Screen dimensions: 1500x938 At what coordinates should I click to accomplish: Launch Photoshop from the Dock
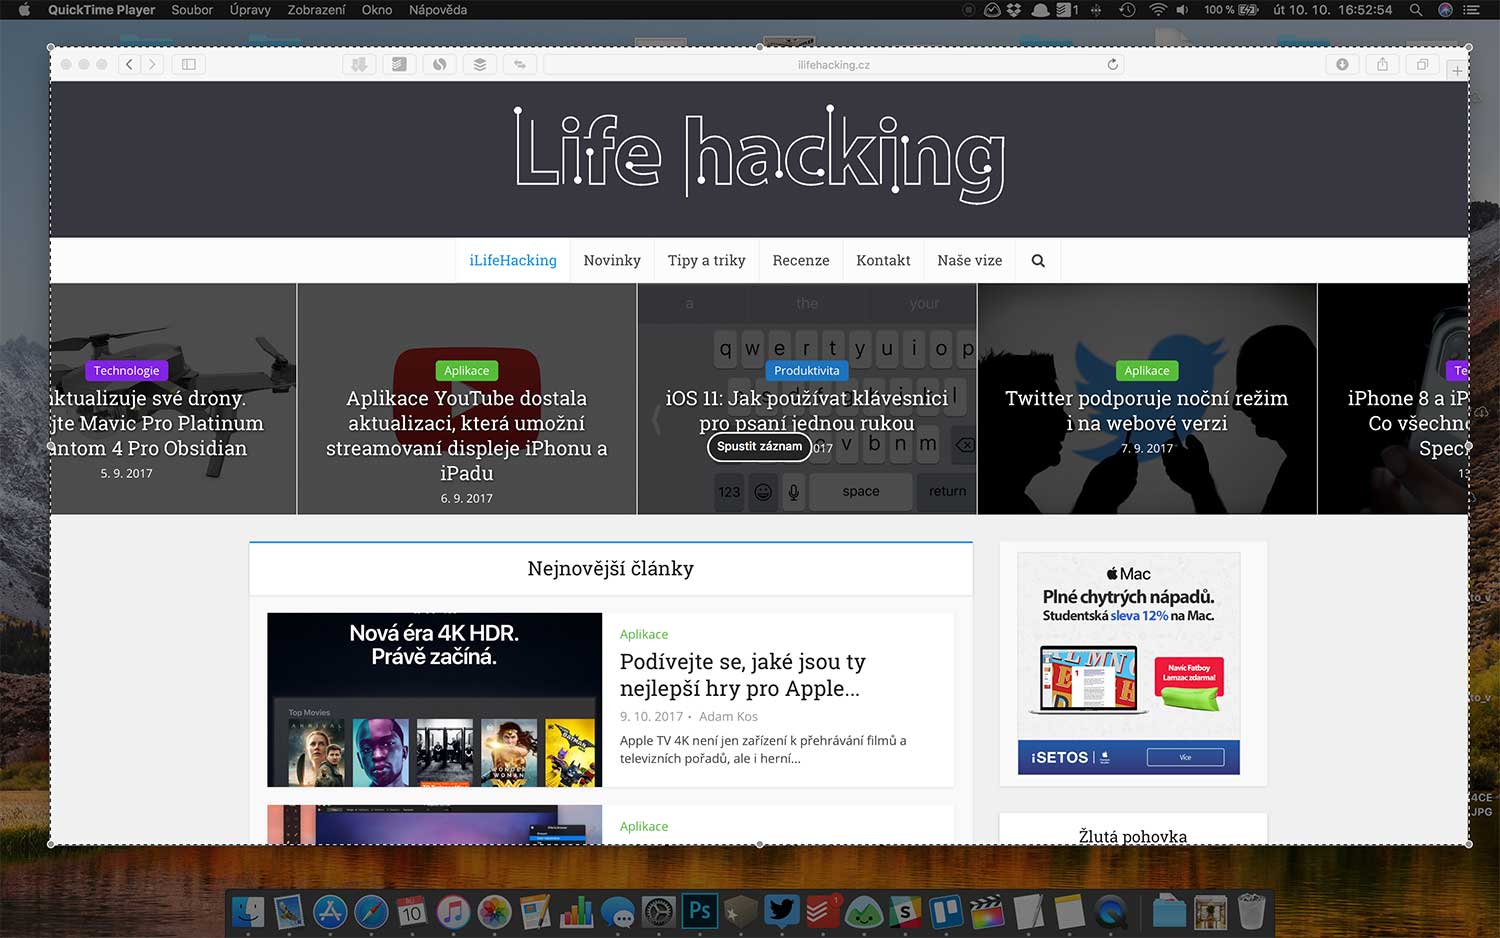click(700, 910)
